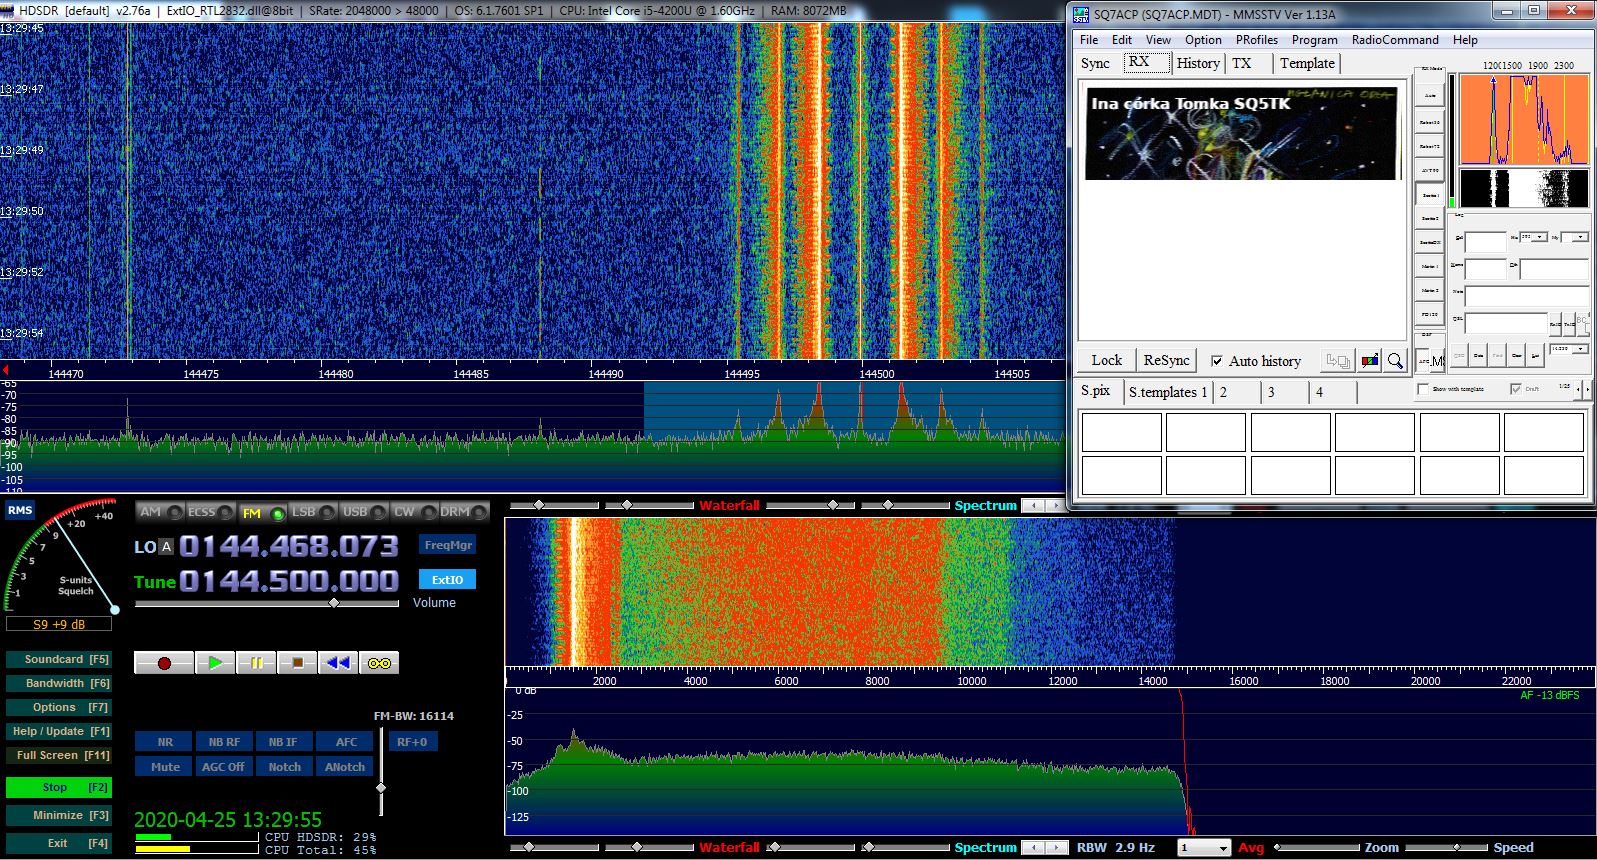Toggle the Auto history checkbox

(1217, 361)
